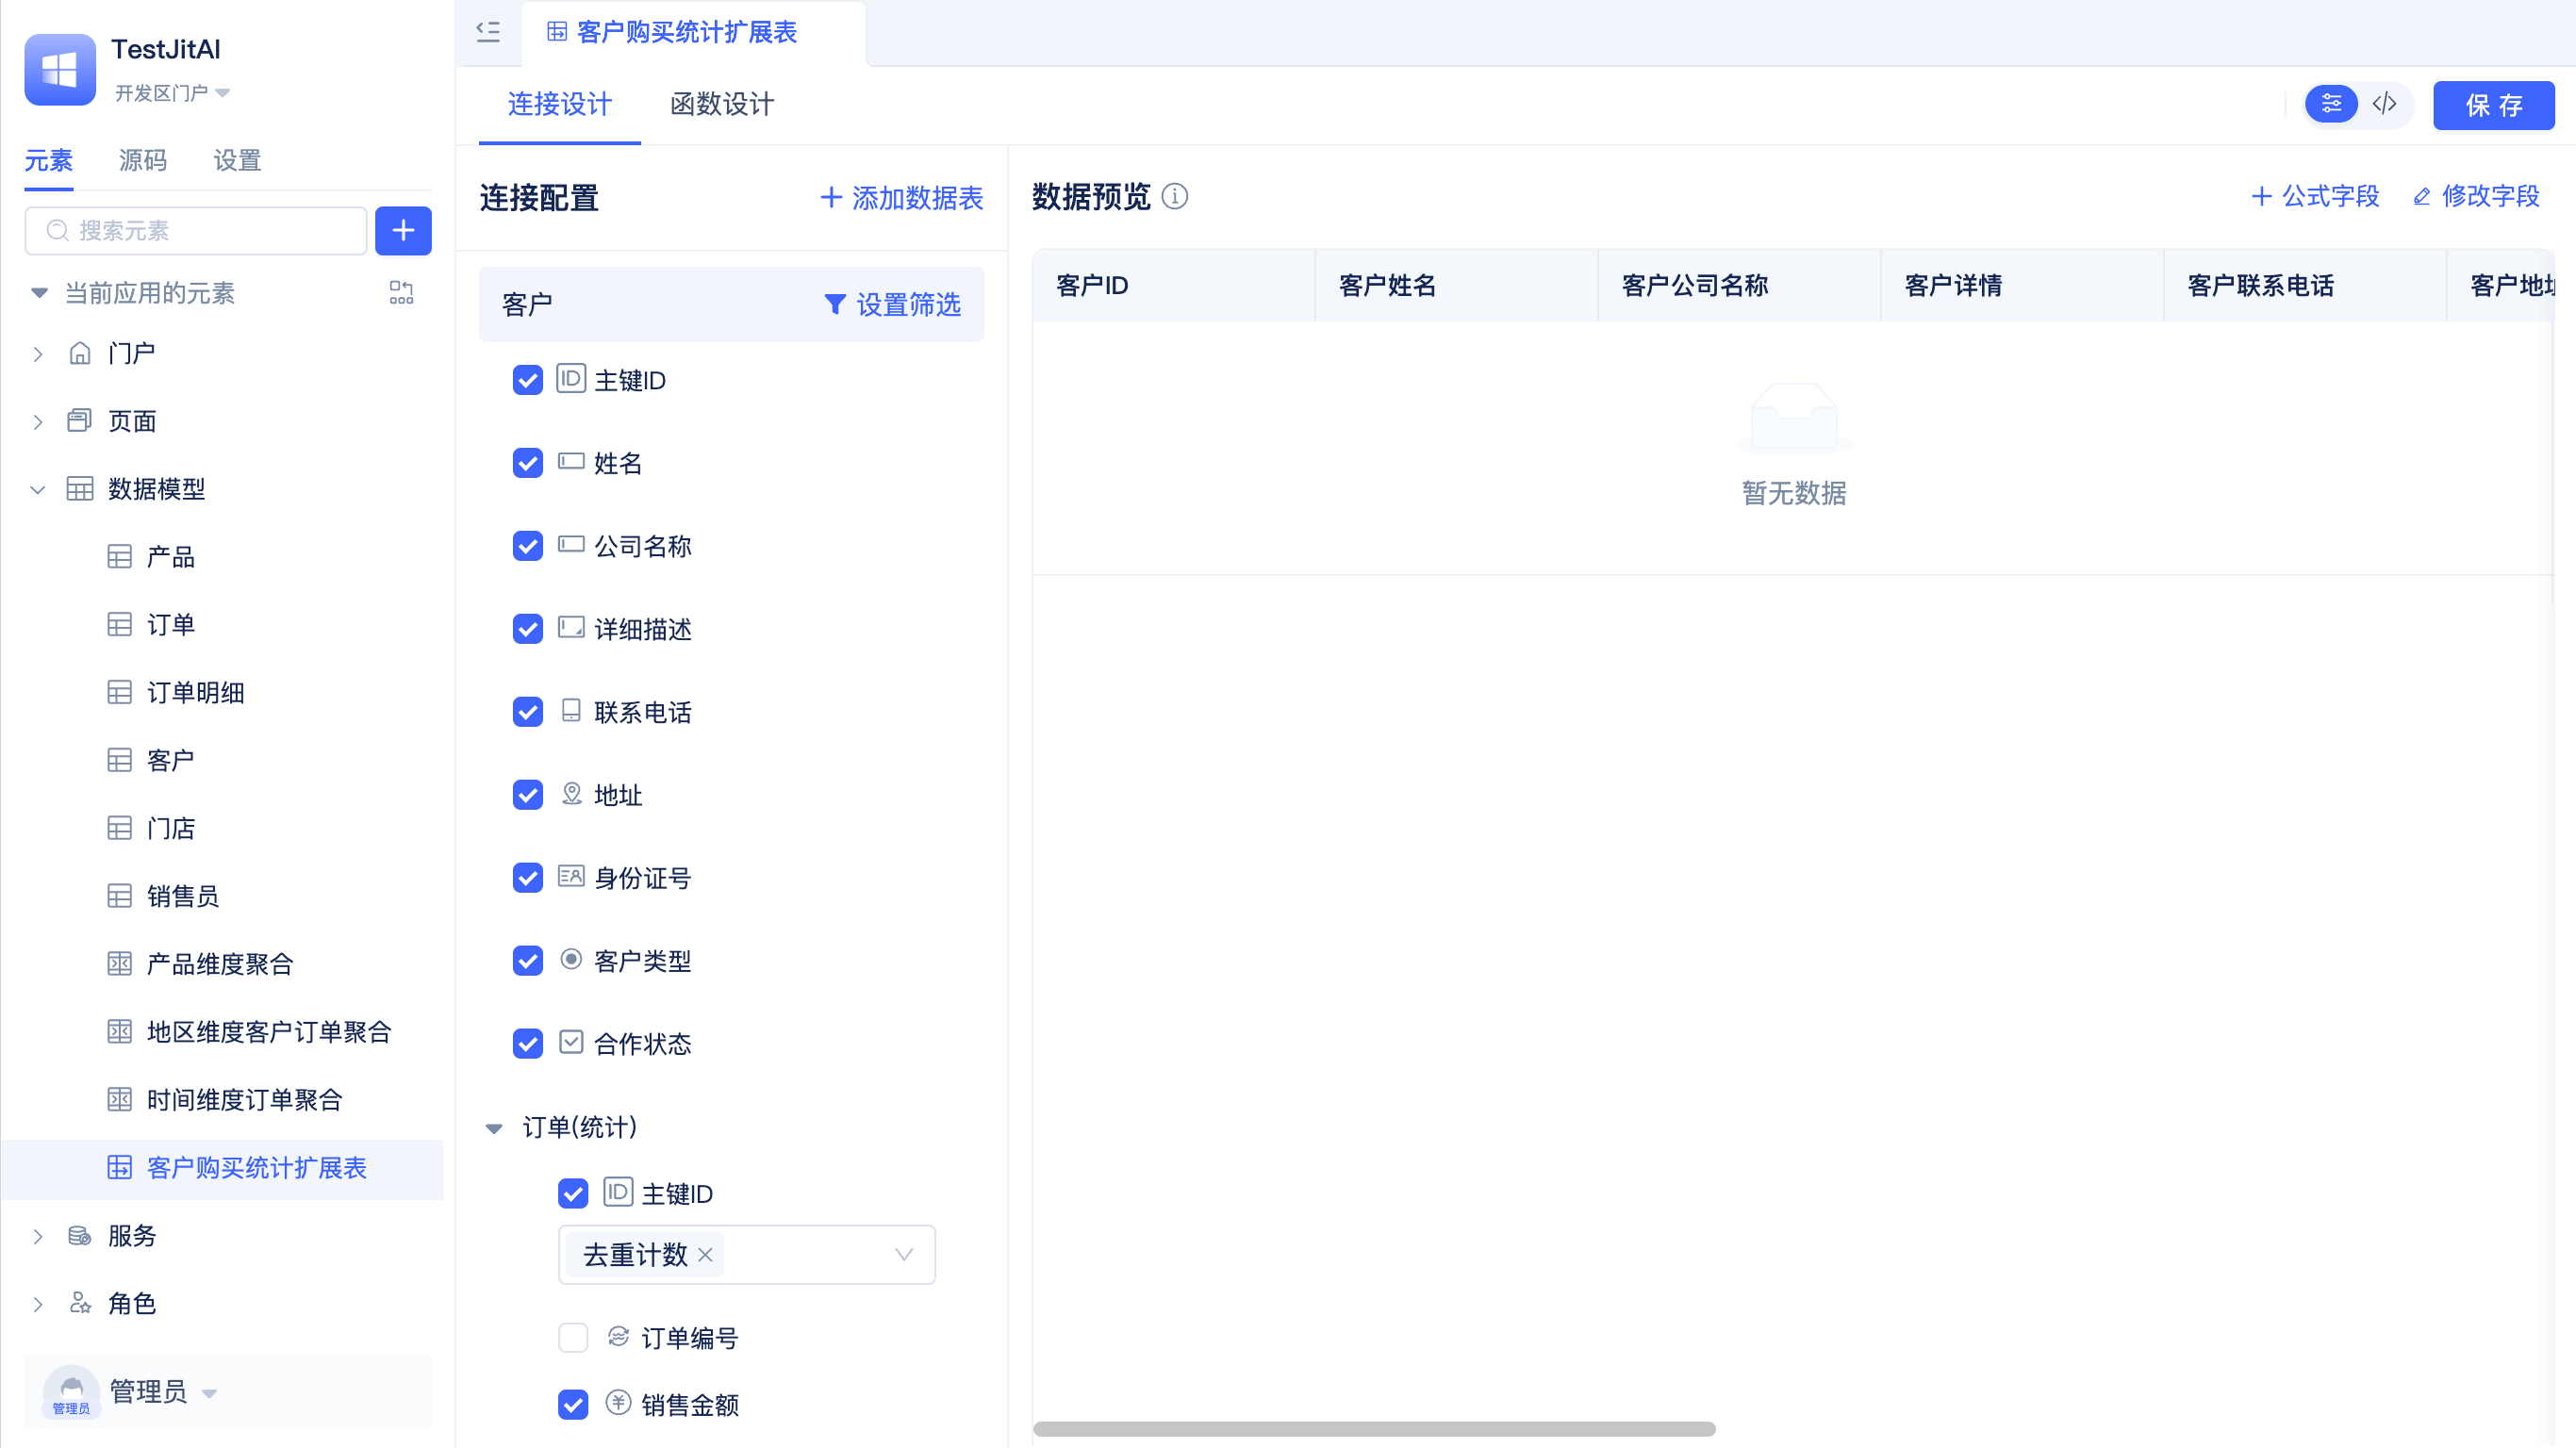This screenshot has width=2576, height=1448.
Task: Uncheck the 销售金额 checkbox
Action: coord(573,1405)
